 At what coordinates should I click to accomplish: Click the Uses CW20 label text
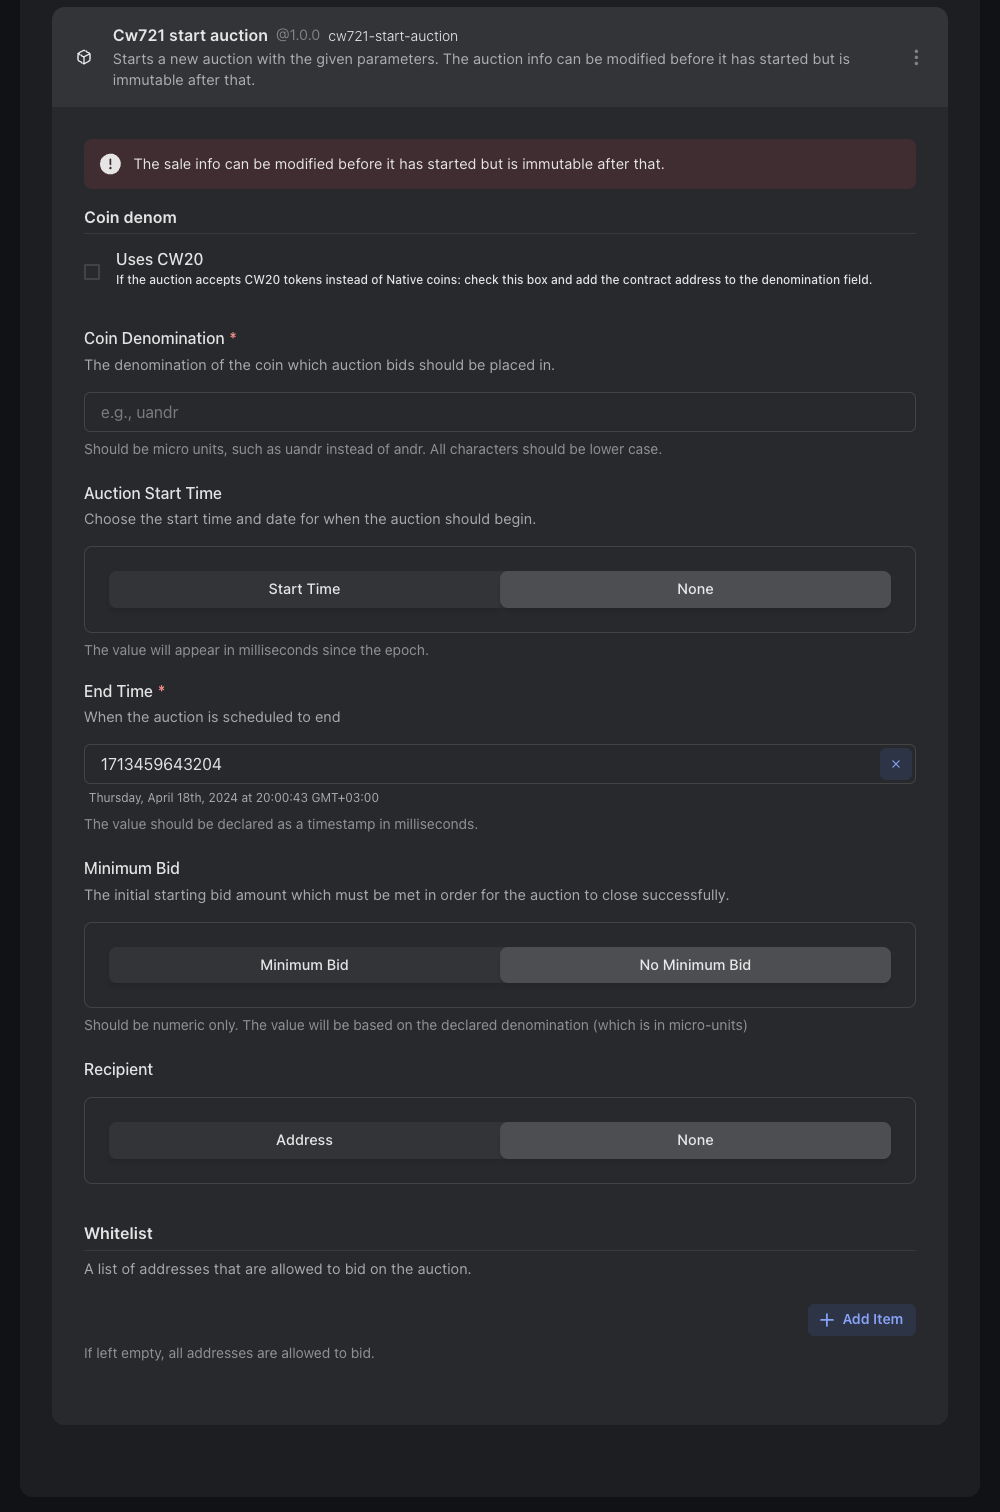[x=159, y=259]
